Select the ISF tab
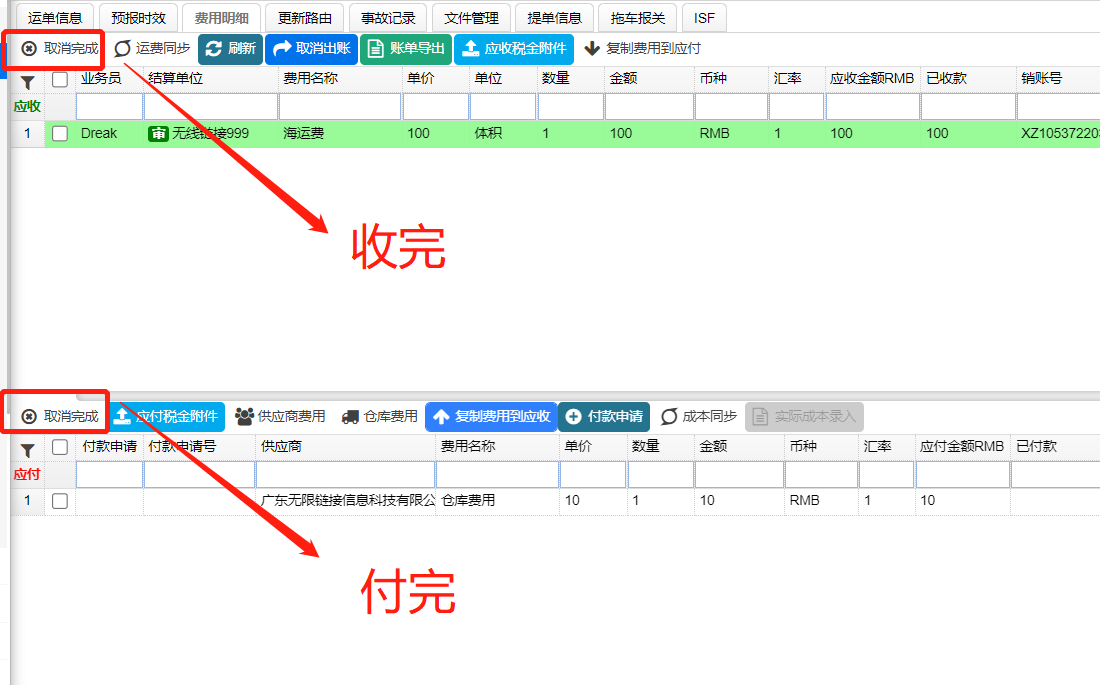 pos(704,18)
